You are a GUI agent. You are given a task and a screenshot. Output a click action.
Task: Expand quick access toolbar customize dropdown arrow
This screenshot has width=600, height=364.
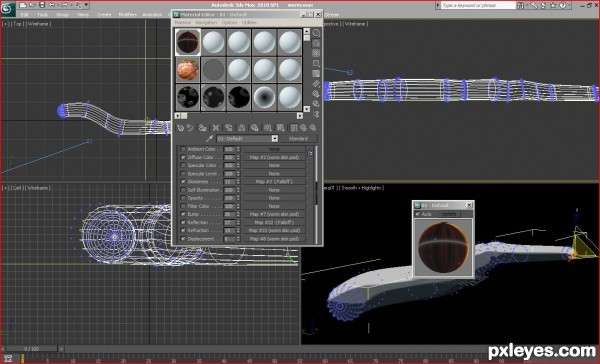pos(86,5)
